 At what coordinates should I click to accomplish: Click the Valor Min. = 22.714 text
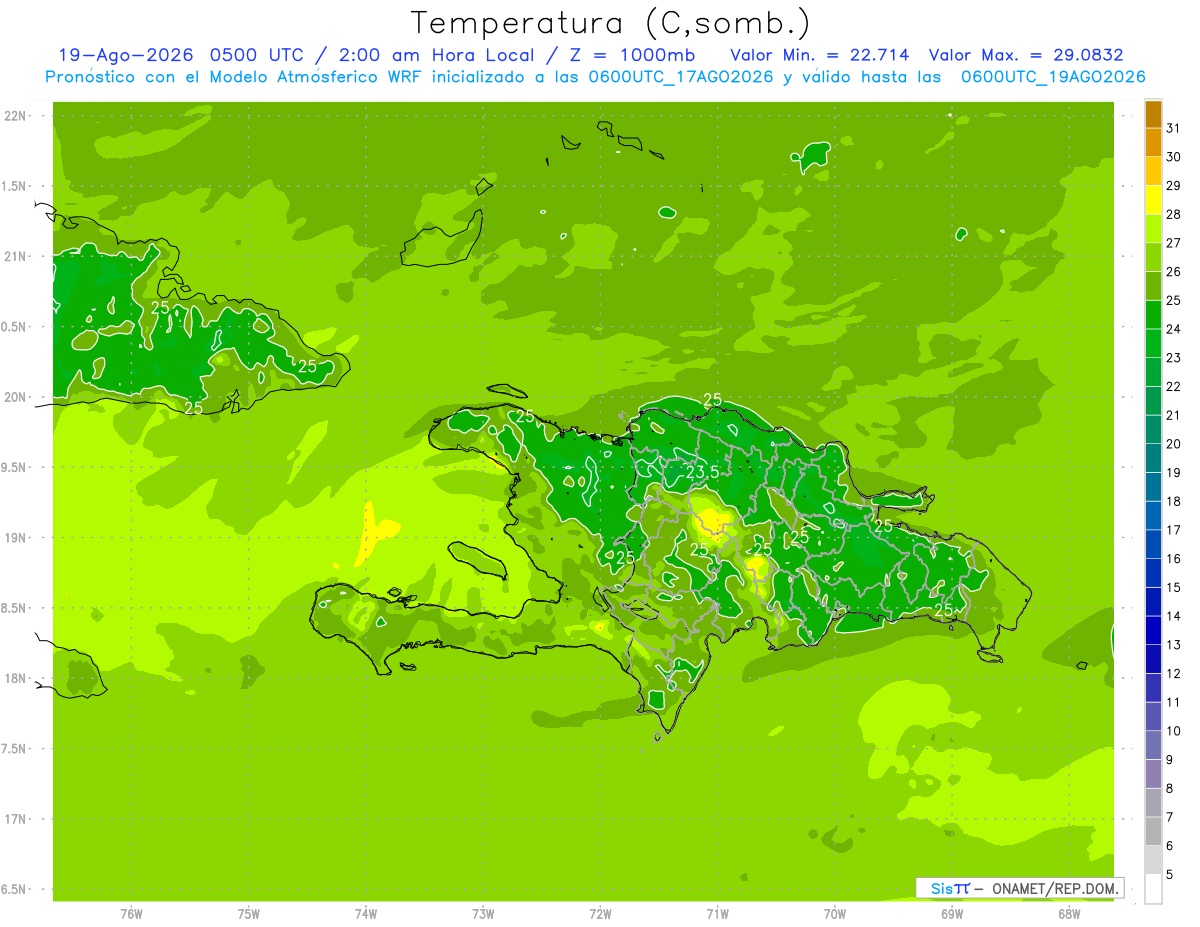tap(820, 55)
